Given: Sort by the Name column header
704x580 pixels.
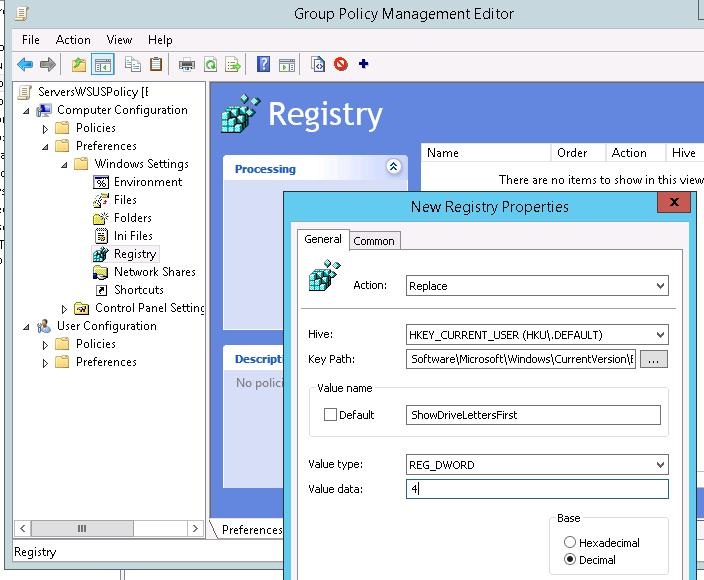Looking at the screenshot, I should tap(485, 153).
